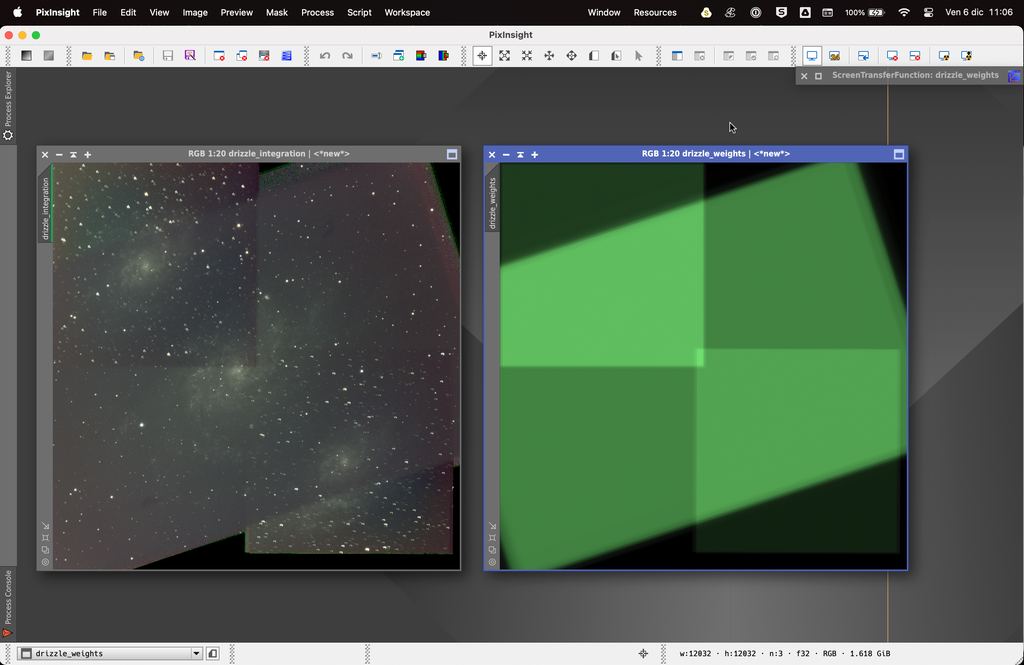The image size is (1024, 665).
Task: Open the Process Console side tab
Action: (8, 603)
